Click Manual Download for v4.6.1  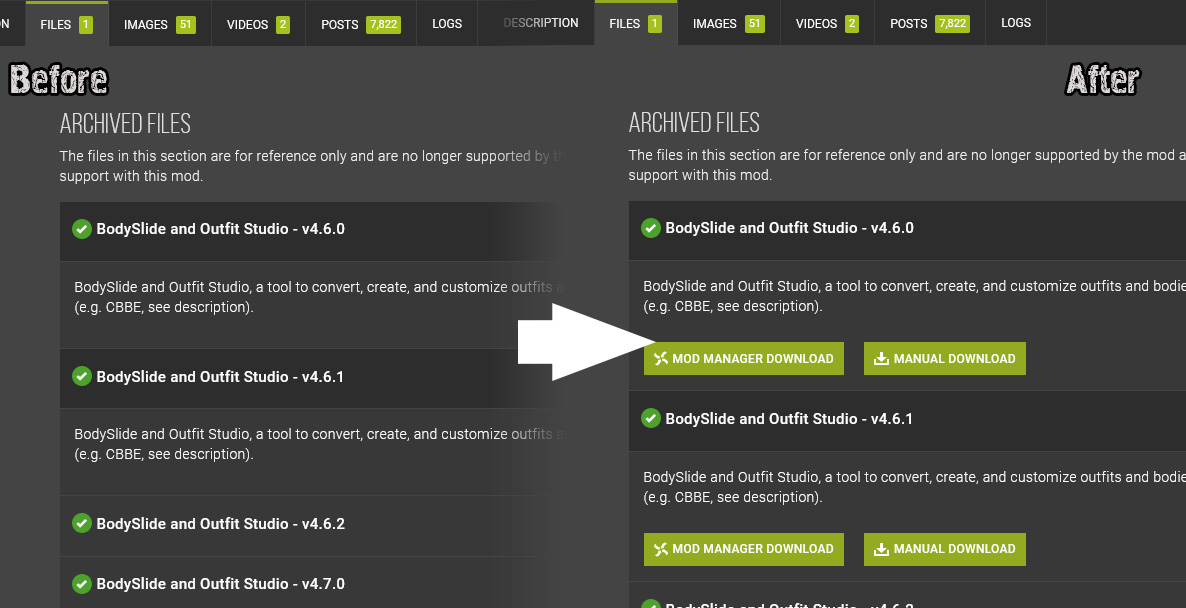pyautogui.click(x=945, y=549)
